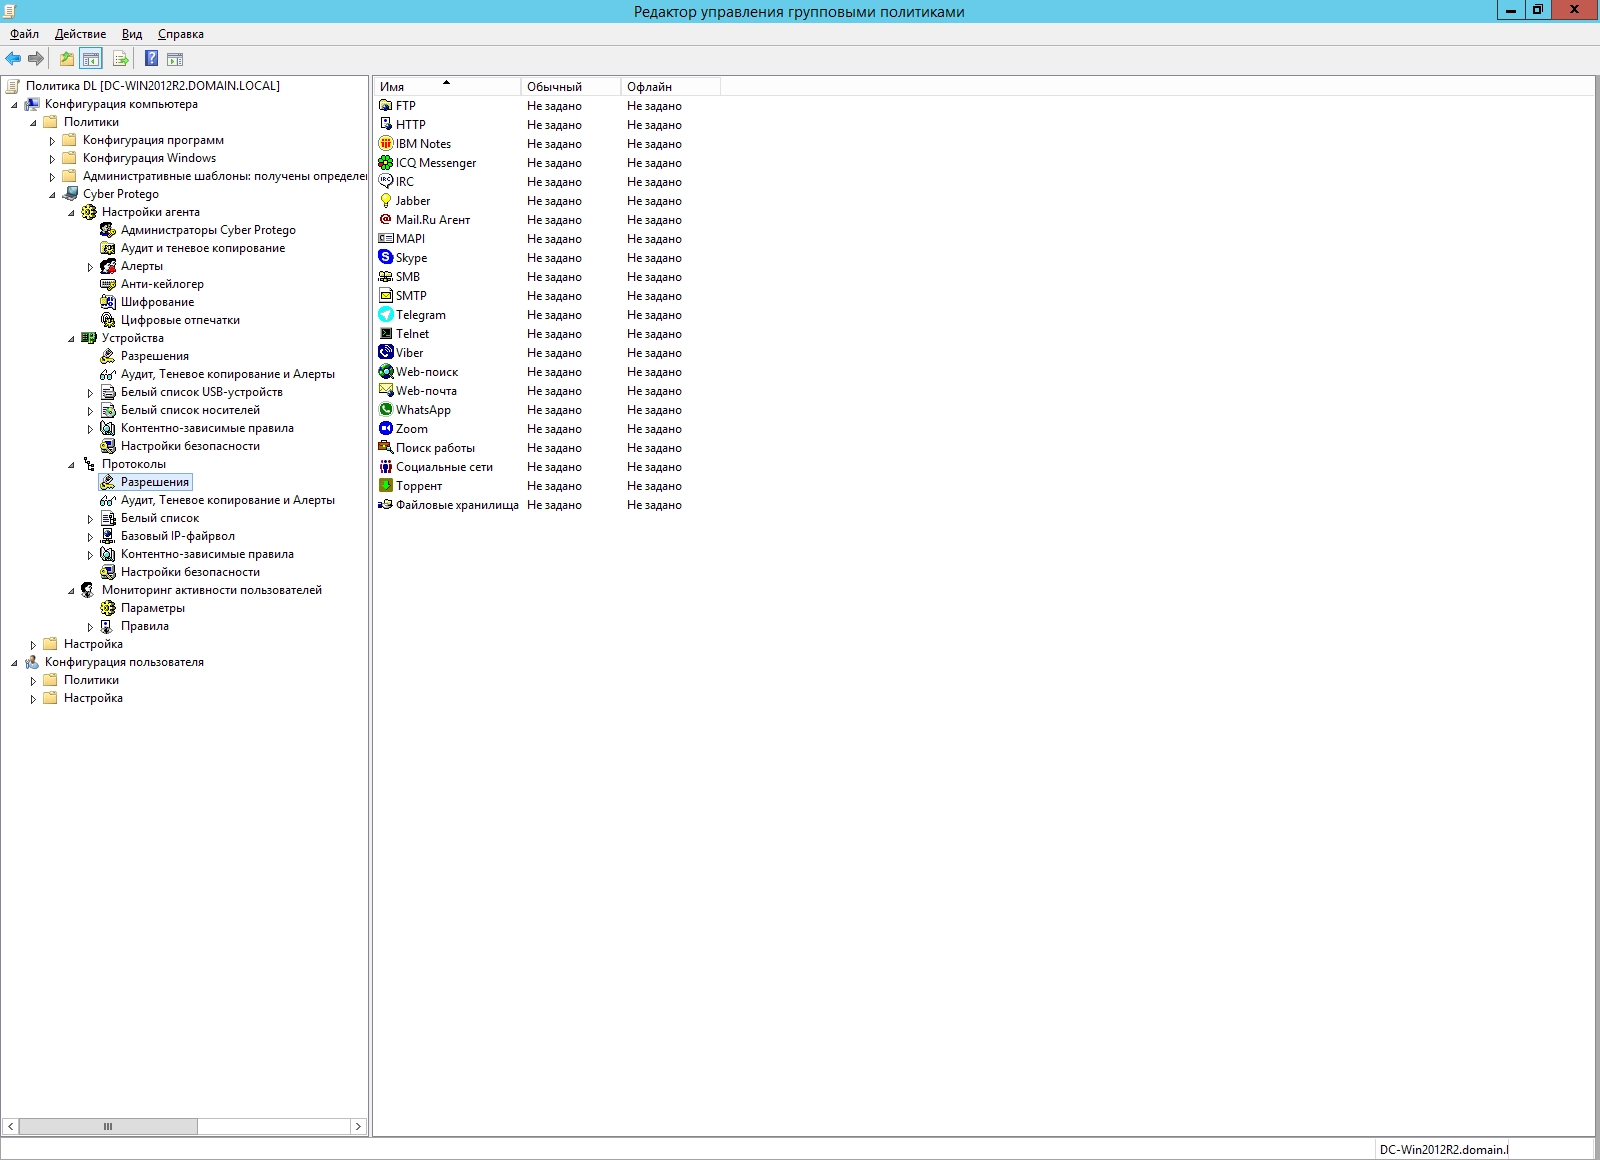The height and width of the screenshot is (1160, 1600).
Task: Toggle the show/hide console tree button
Action: [x=91, y=59]
